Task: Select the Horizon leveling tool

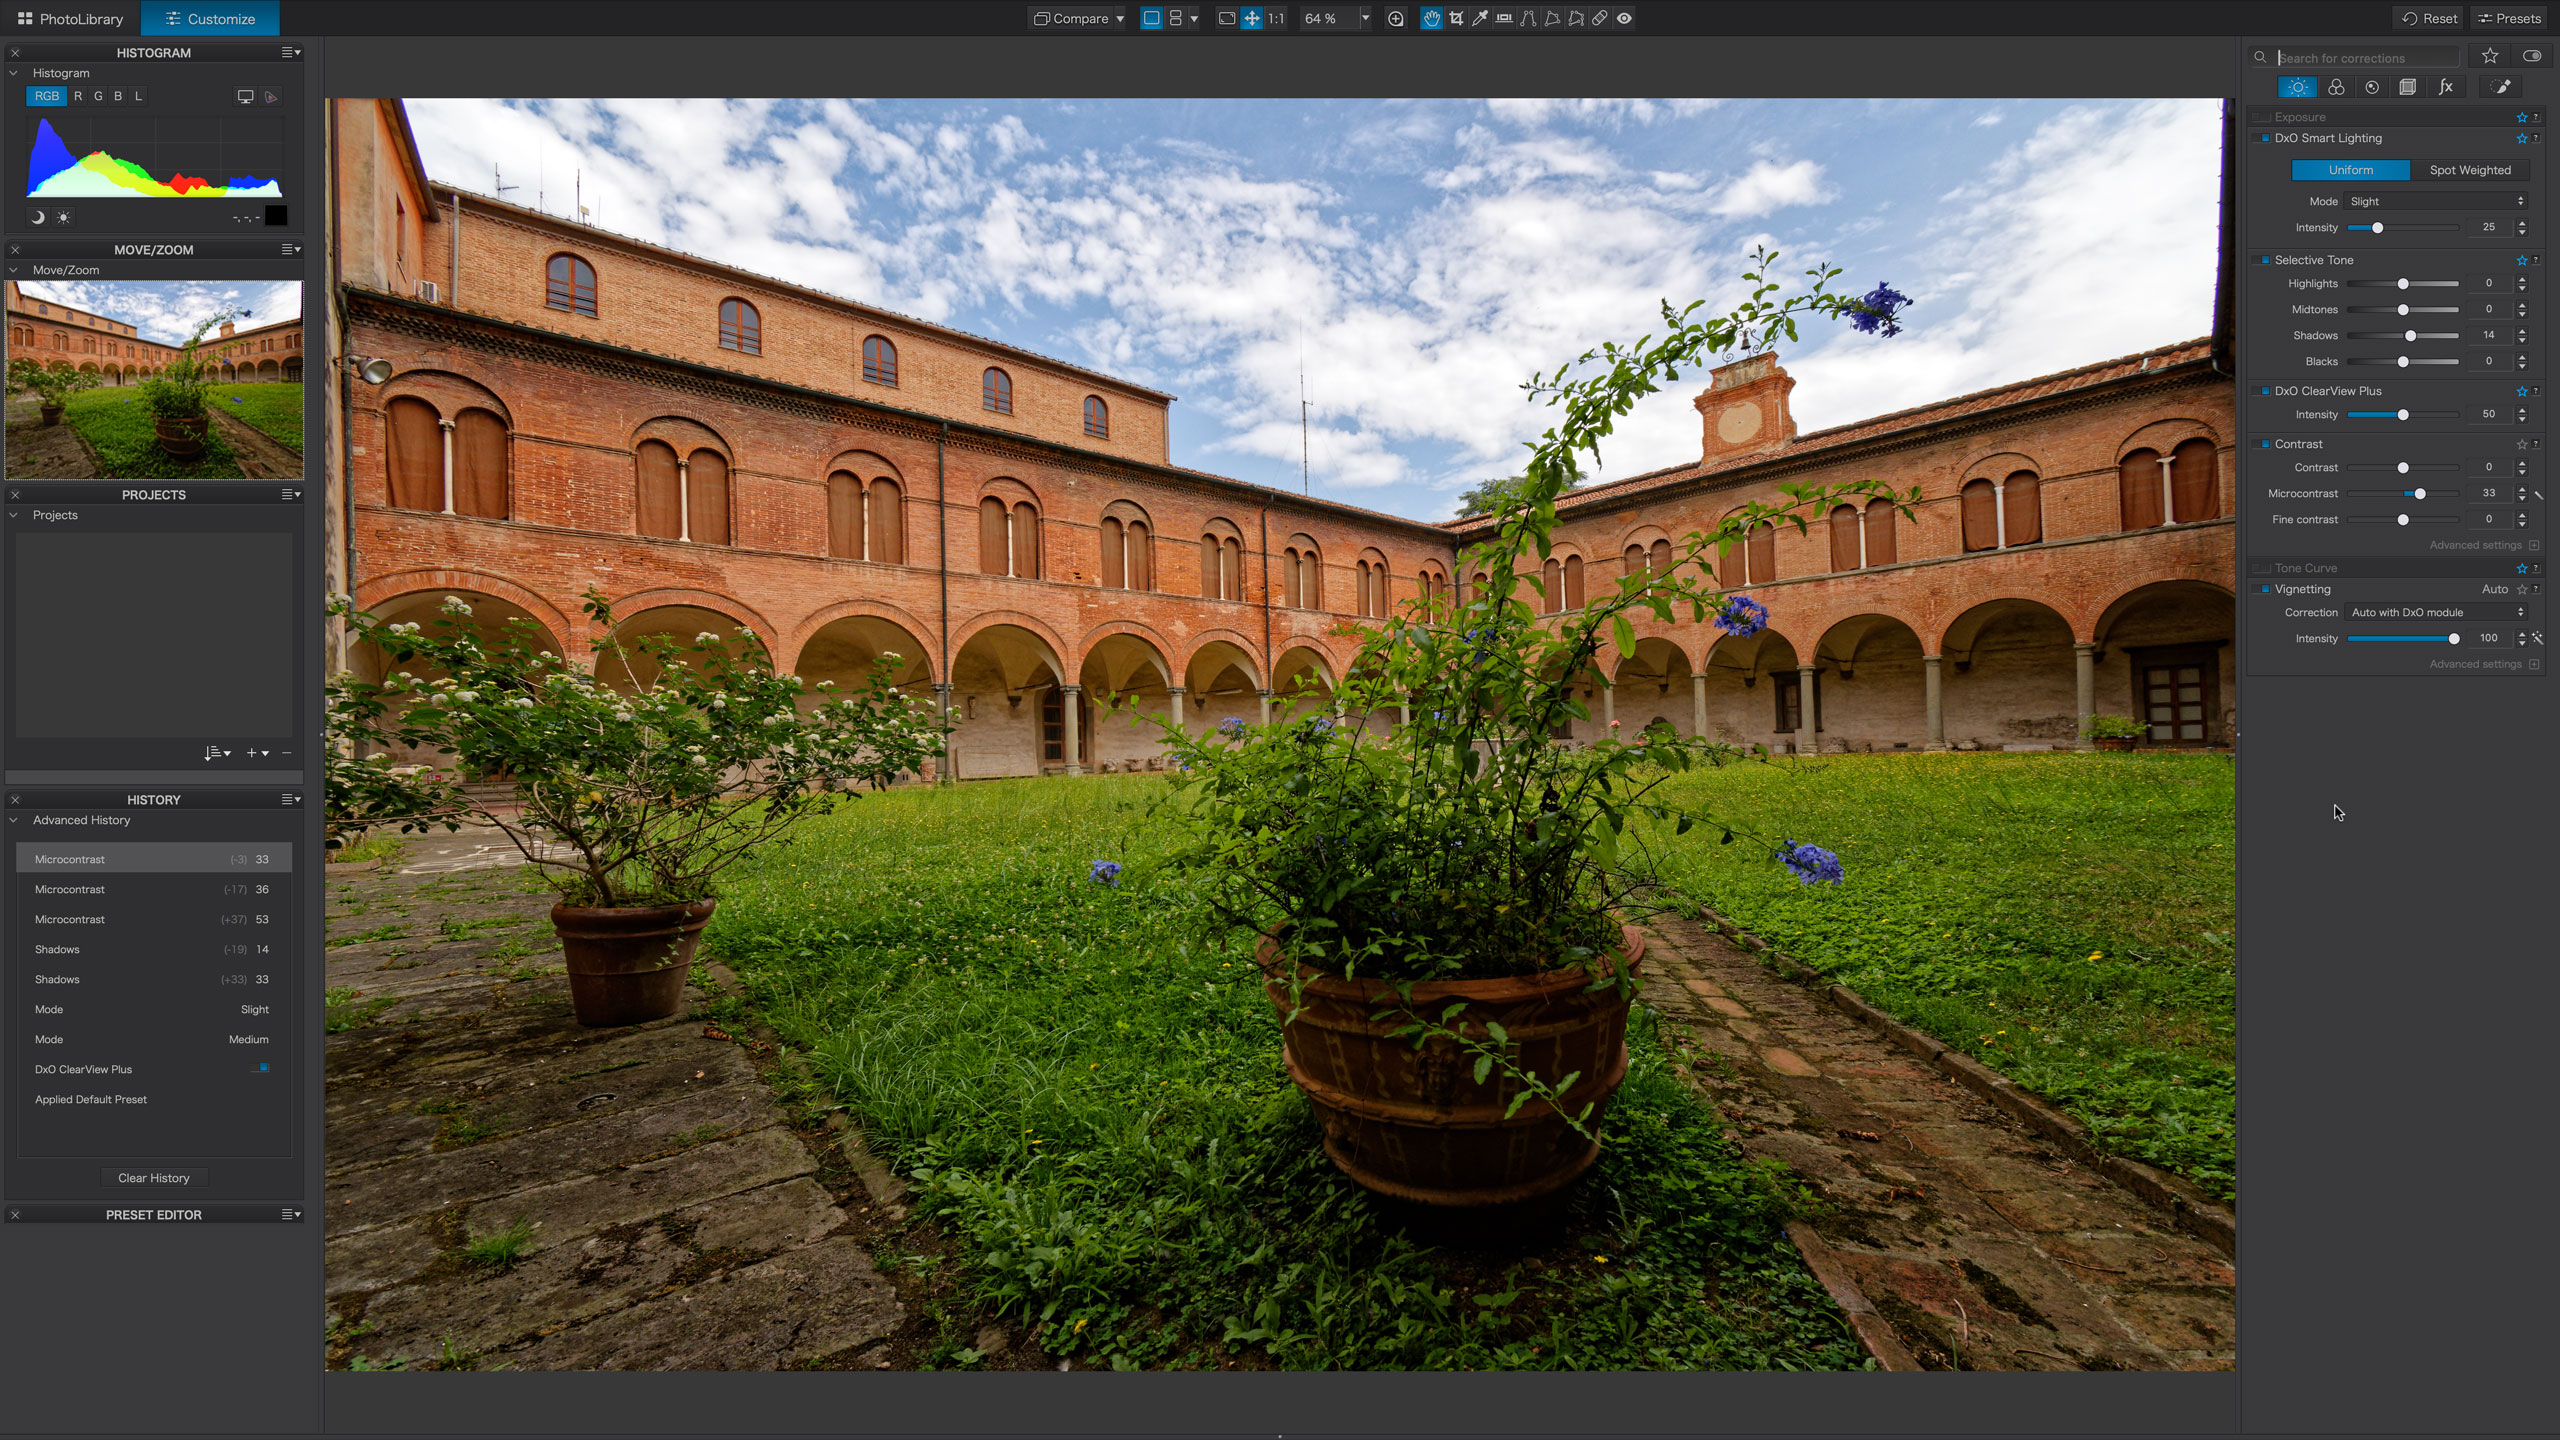Action: (1504, 18)
